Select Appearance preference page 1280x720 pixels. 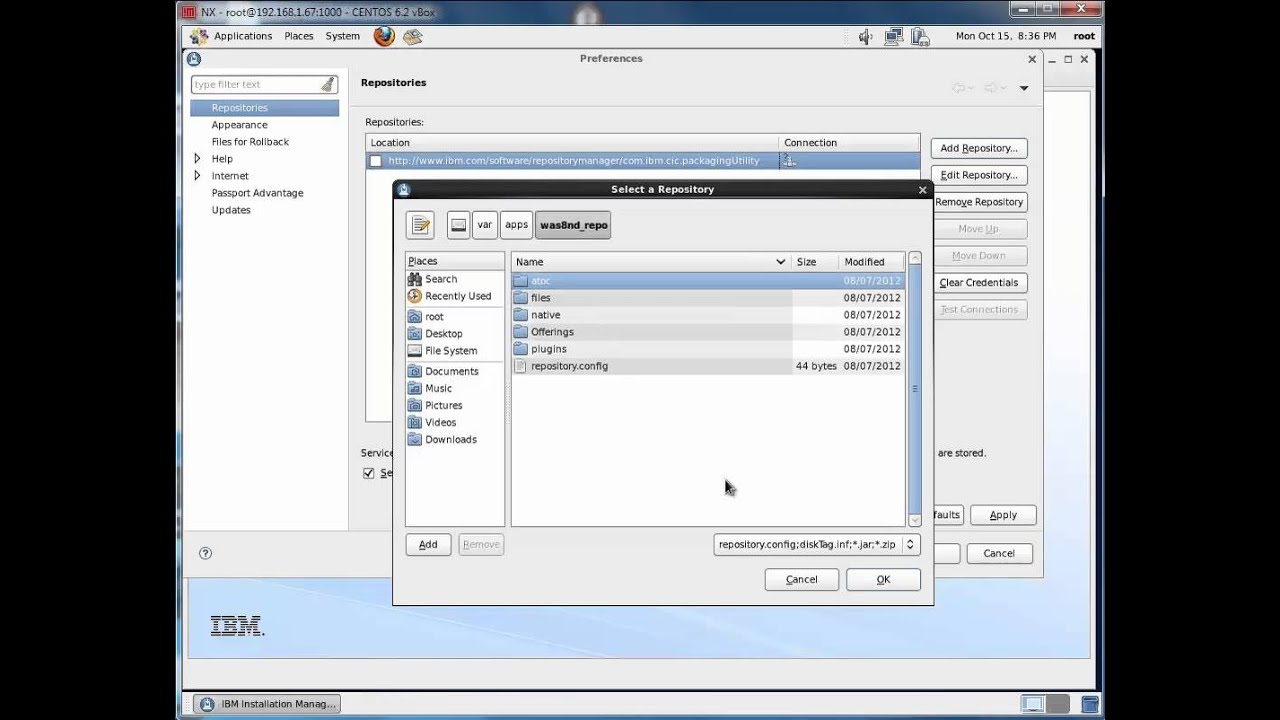239,125
